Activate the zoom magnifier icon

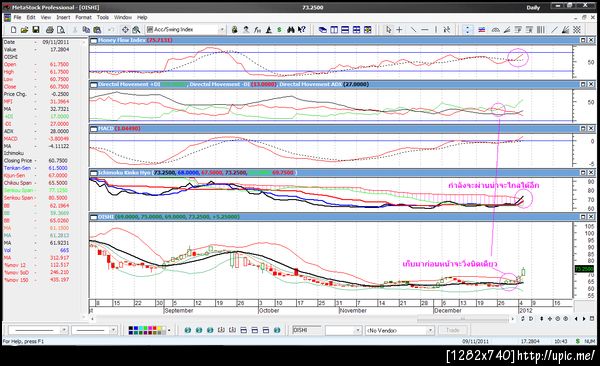pyautogui.click(x=136, y=29)
